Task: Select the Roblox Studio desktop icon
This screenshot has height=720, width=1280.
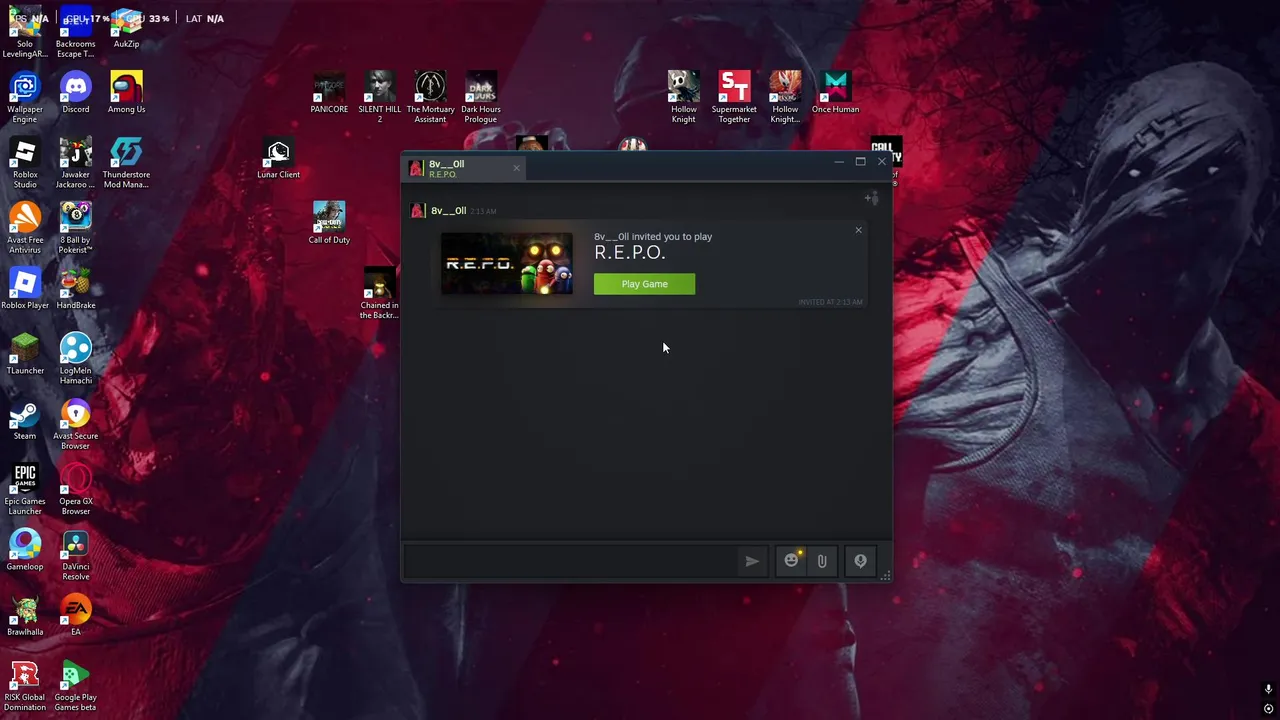Action: (x=25, y=162)
